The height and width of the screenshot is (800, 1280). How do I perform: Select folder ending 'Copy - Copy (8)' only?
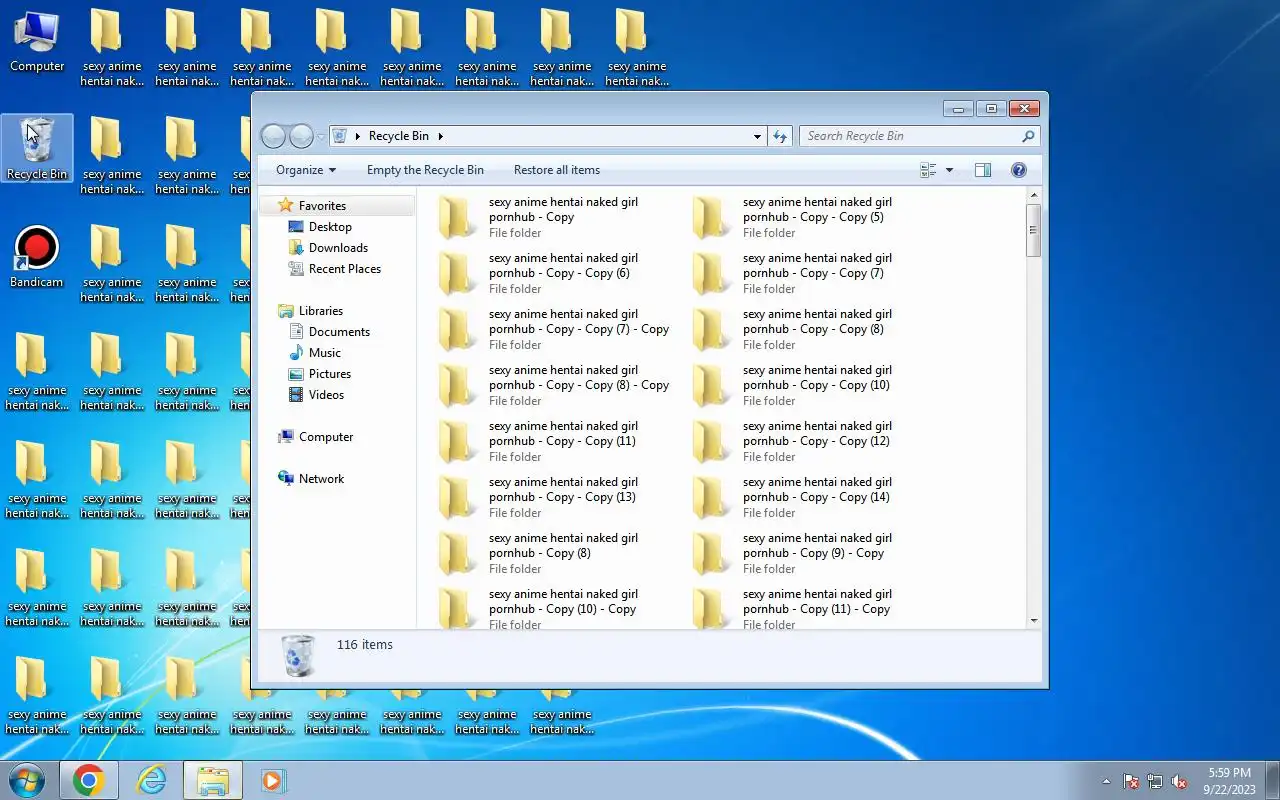click(810, 329)
